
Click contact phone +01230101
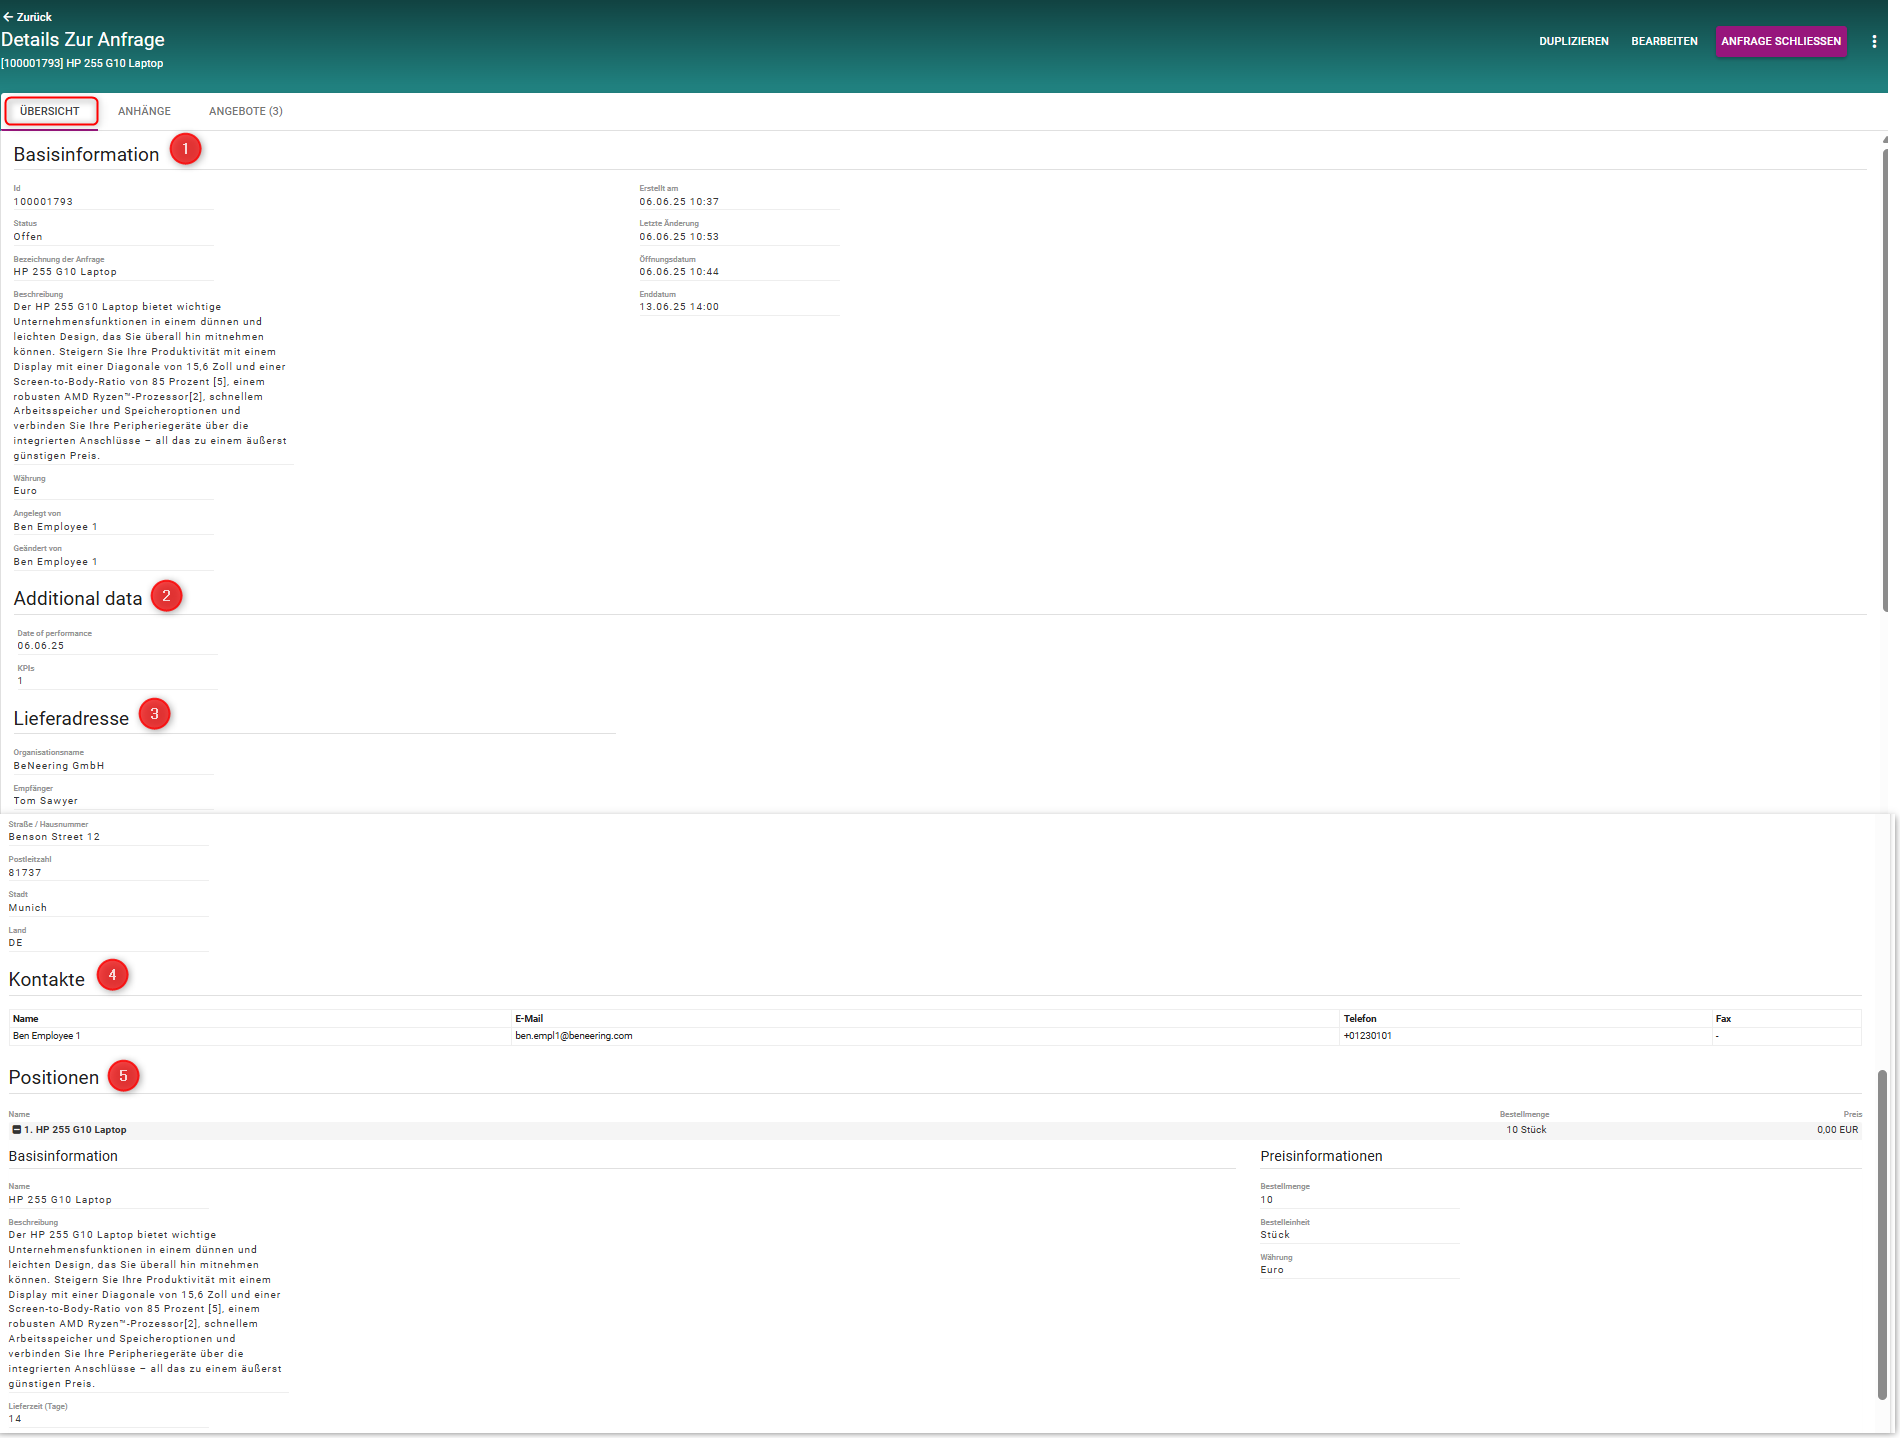click(x=1367, y=1036)
